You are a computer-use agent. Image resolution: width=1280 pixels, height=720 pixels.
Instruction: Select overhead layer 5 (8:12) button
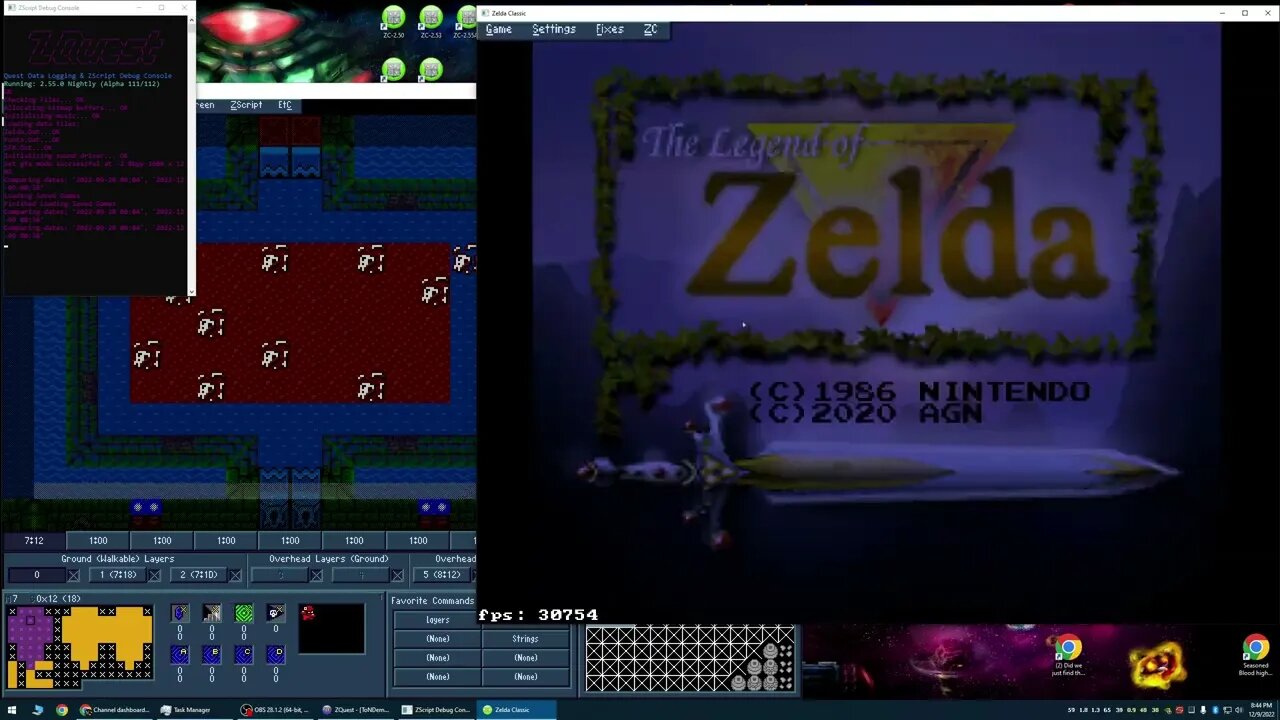click(x=441, y=575)
